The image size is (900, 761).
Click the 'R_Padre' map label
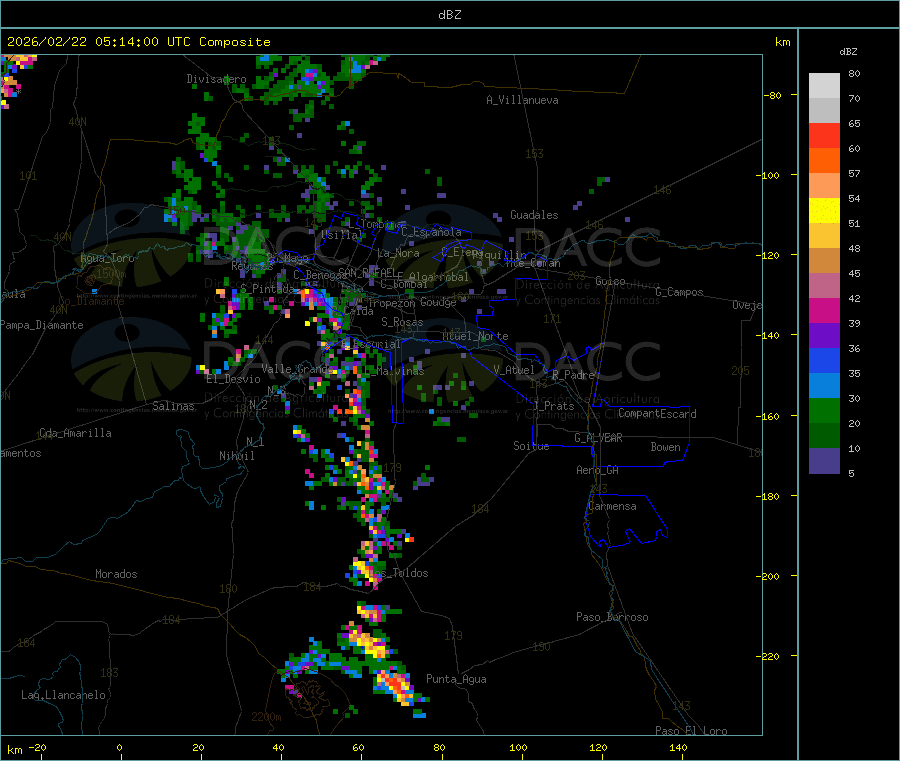[573, 375]
